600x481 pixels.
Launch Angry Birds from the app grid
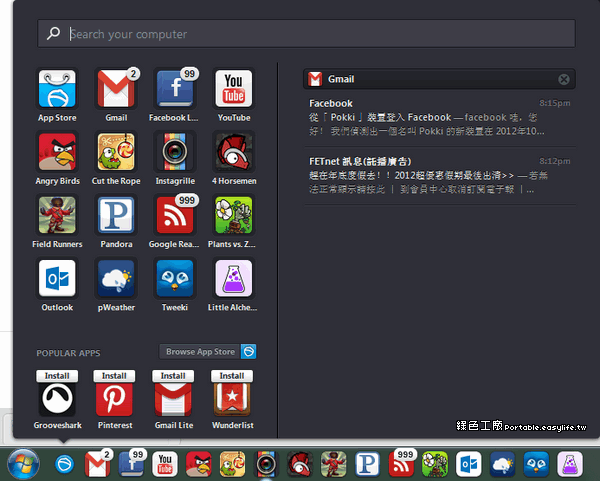[x=57, y=152]
